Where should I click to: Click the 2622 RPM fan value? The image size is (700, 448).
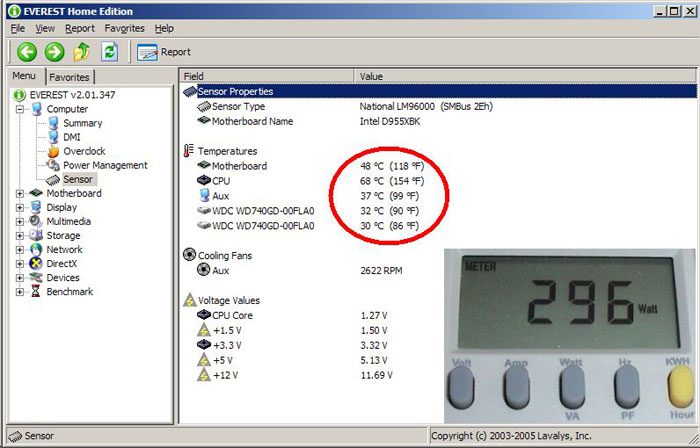click(381, 270)
